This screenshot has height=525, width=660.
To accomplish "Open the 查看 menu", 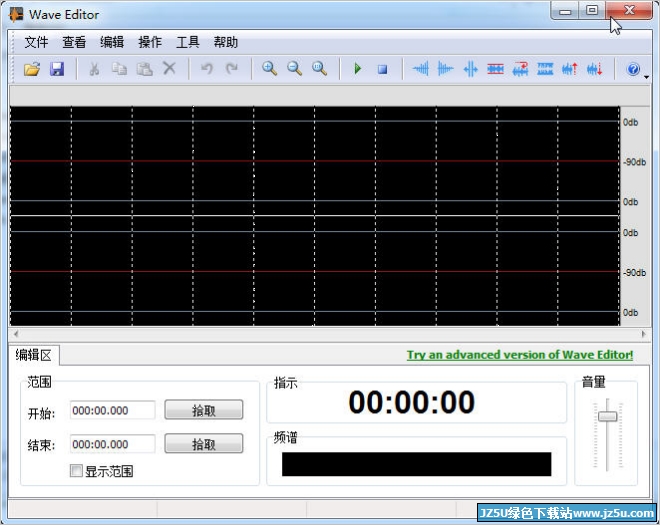I will tap(74, 42).
